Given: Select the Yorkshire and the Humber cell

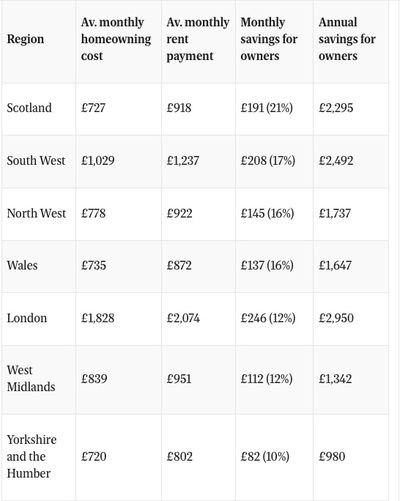Looking at the screenshot, I should [x=32, y=457].
